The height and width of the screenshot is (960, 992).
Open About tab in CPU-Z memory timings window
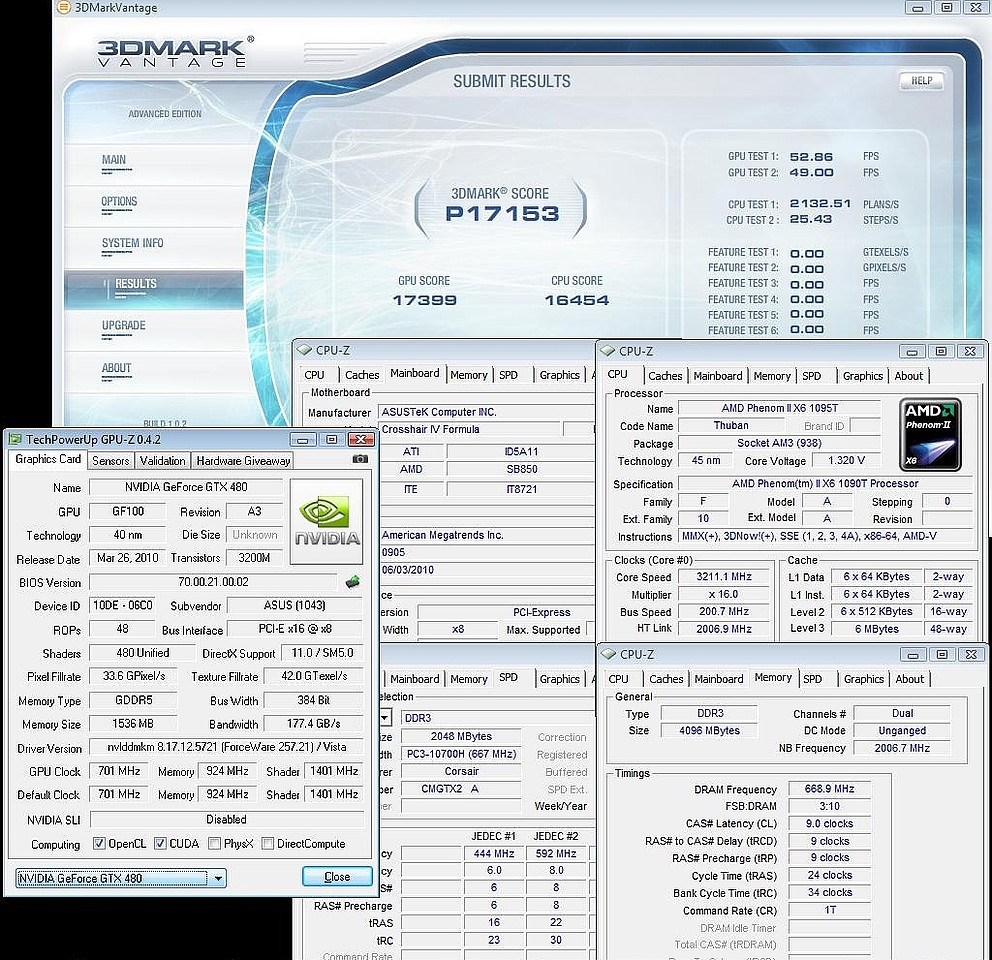pos(910,679)
